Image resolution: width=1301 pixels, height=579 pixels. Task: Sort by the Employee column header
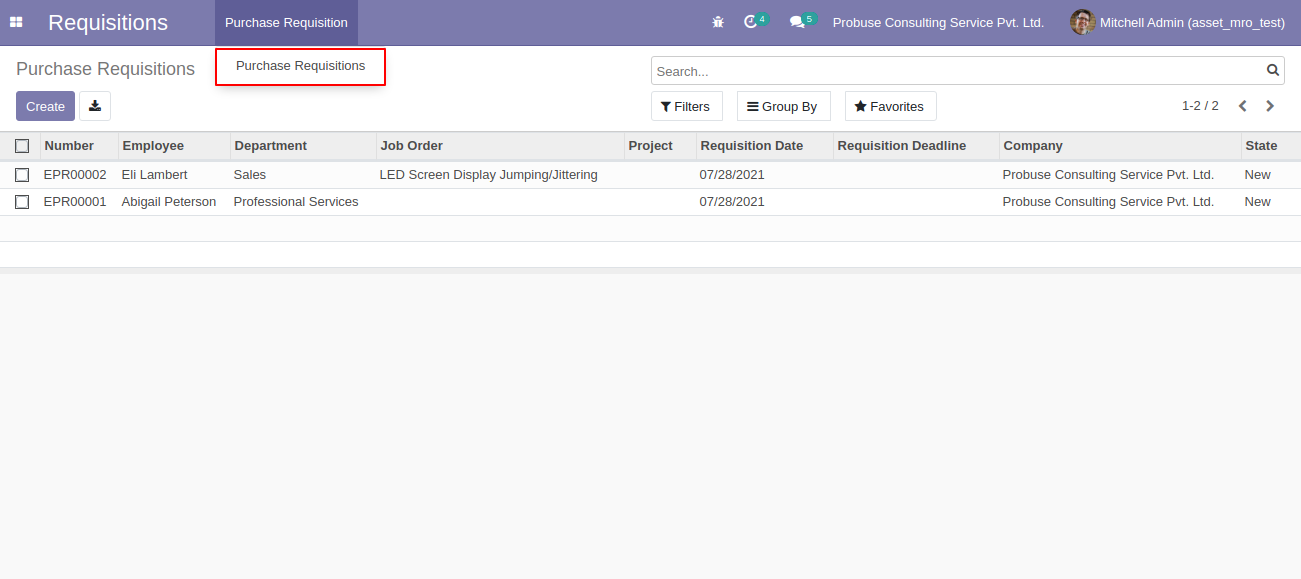point(174,146)
